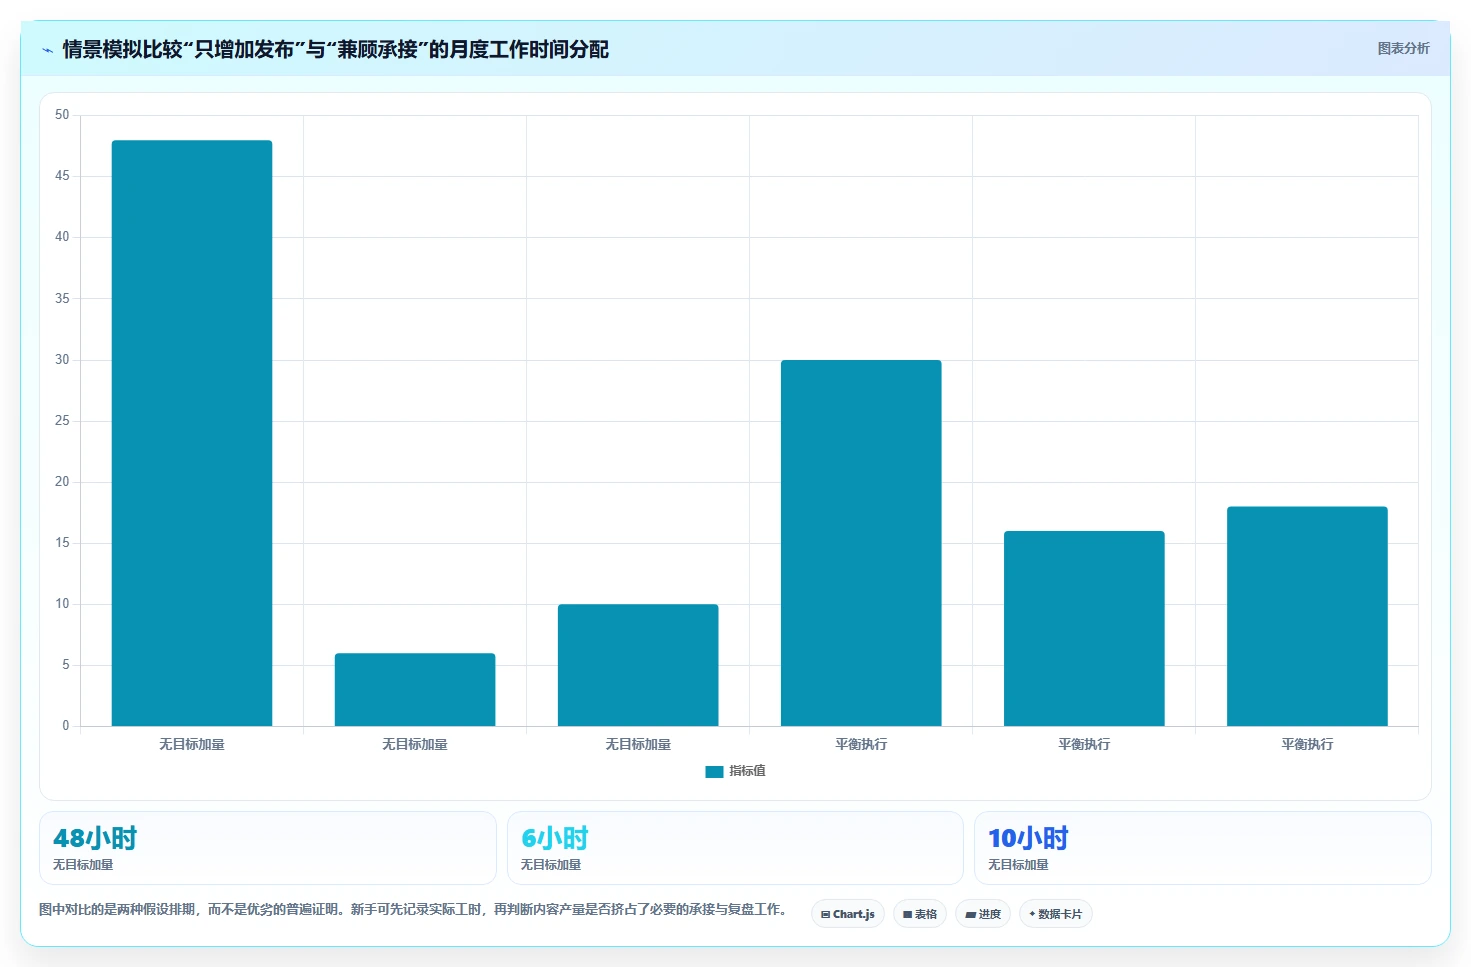Click the 无目标加量 caption under 10小时
This screenshot has width=1471, height=967.
pos(1018,865)
